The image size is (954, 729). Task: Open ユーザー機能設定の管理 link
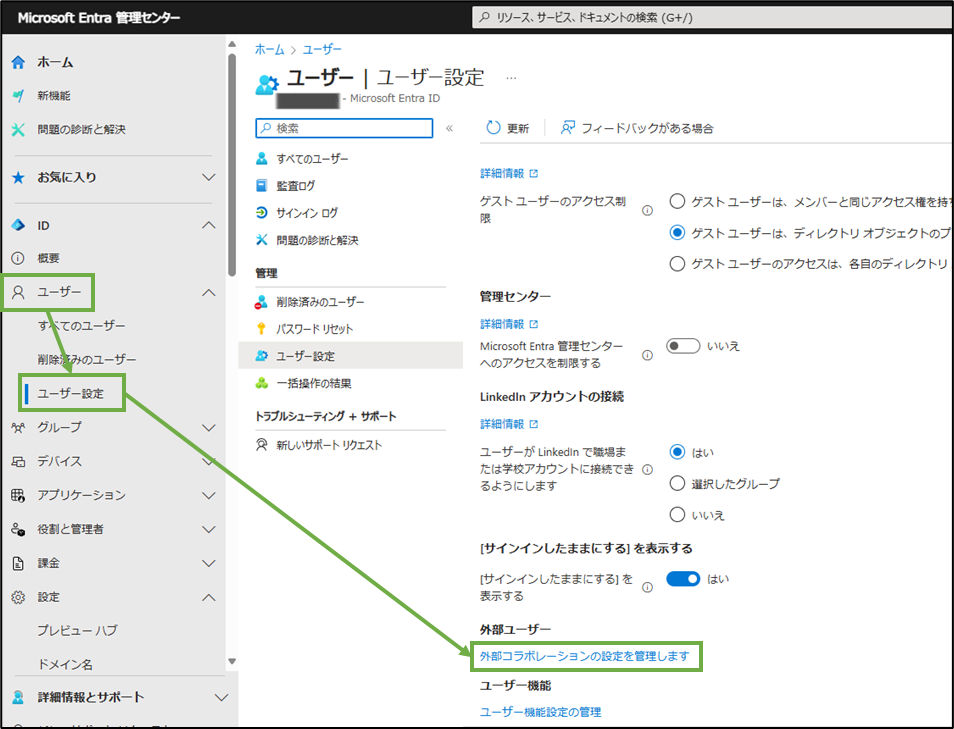540,712
